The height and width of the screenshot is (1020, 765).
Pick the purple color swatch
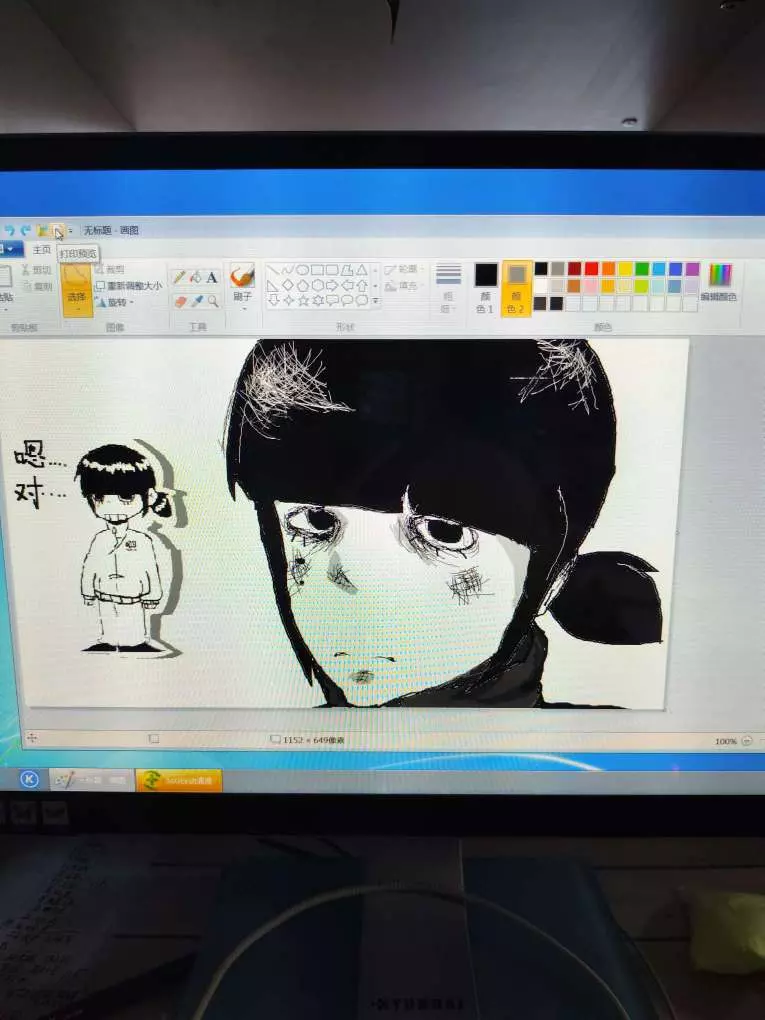692,269
